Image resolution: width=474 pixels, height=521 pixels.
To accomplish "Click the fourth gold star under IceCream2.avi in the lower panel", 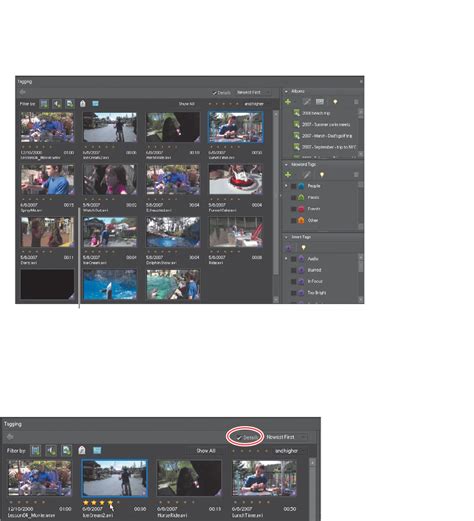I will tap(110, 503).
